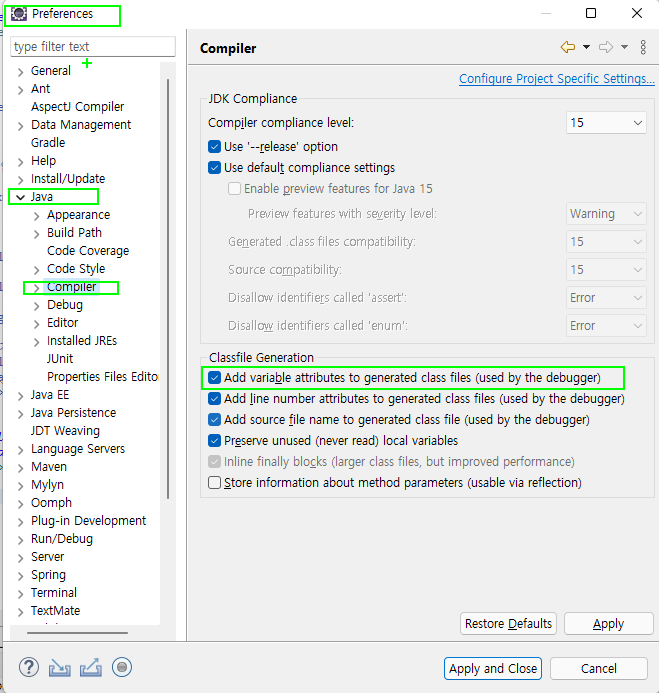
Task: Collapse the Java tree node arrow
Action: pyautogui.click(x=20, y=197)
